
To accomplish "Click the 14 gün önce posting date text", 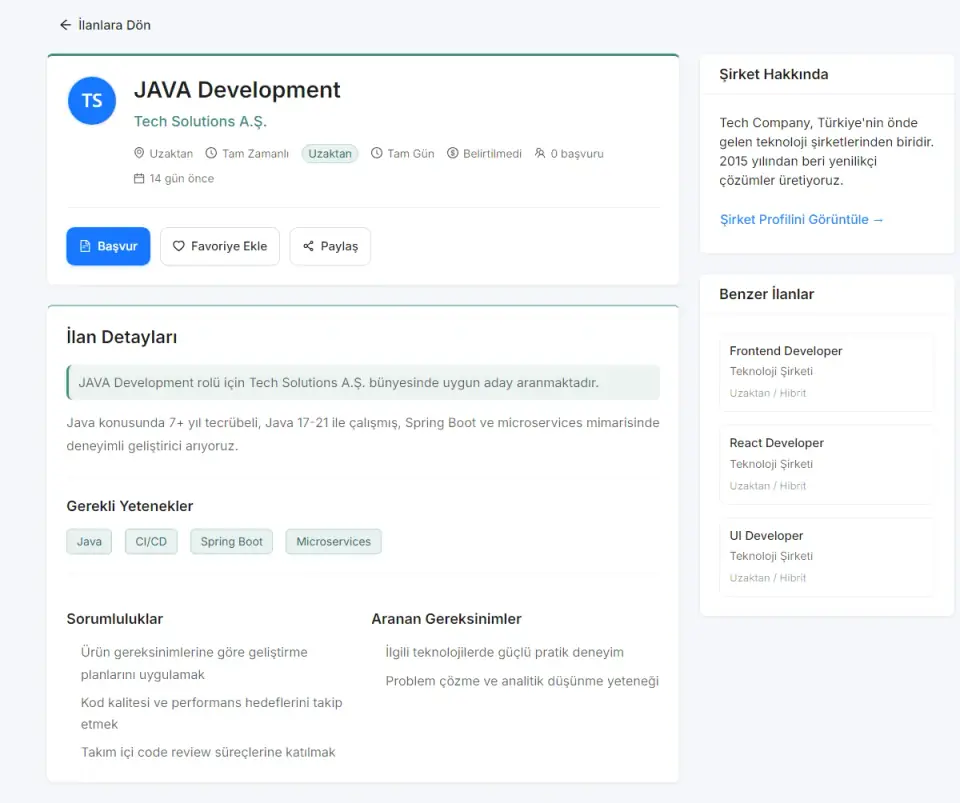I will (x=182, y=178).
